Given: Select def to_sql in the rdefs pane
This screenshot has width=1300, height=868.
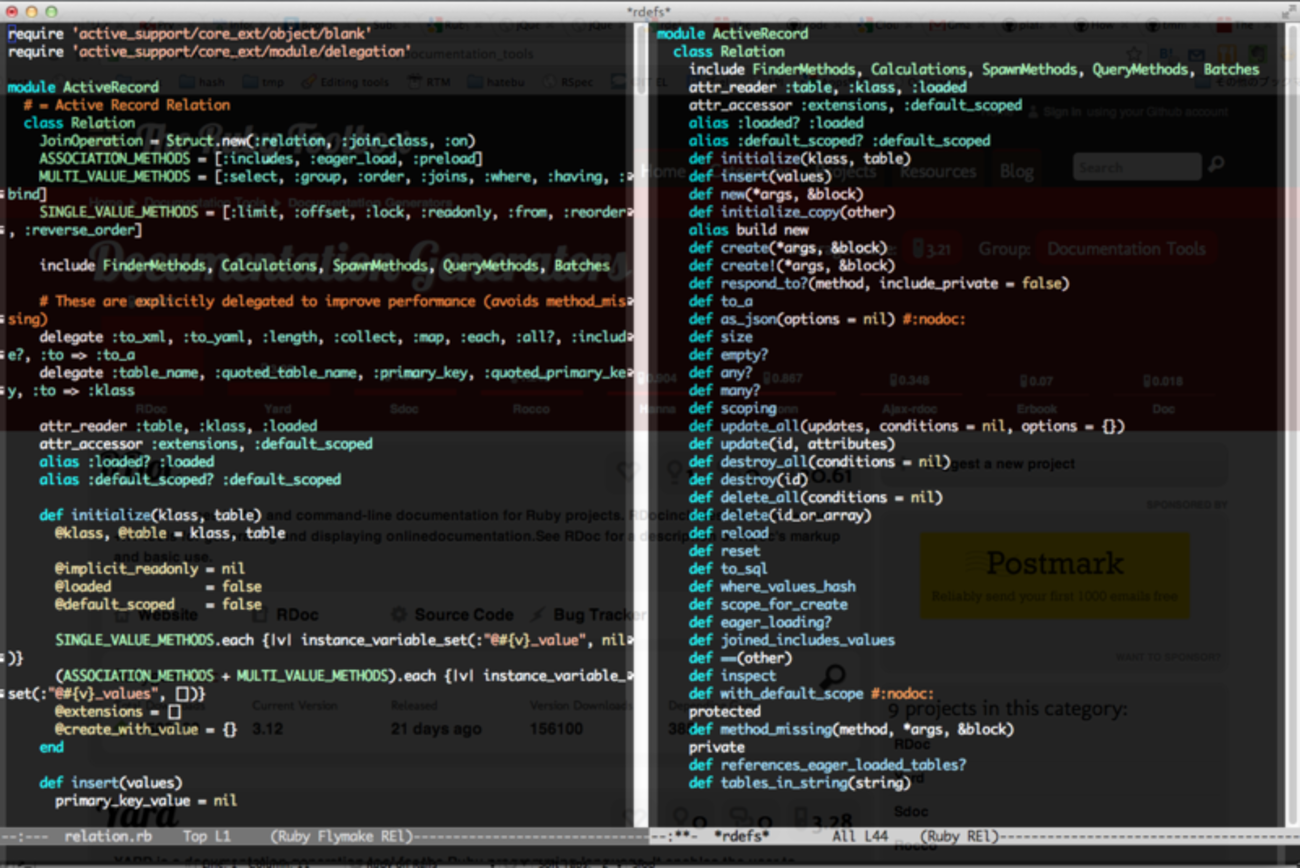Looking at the screenshot, I should 728,569.
